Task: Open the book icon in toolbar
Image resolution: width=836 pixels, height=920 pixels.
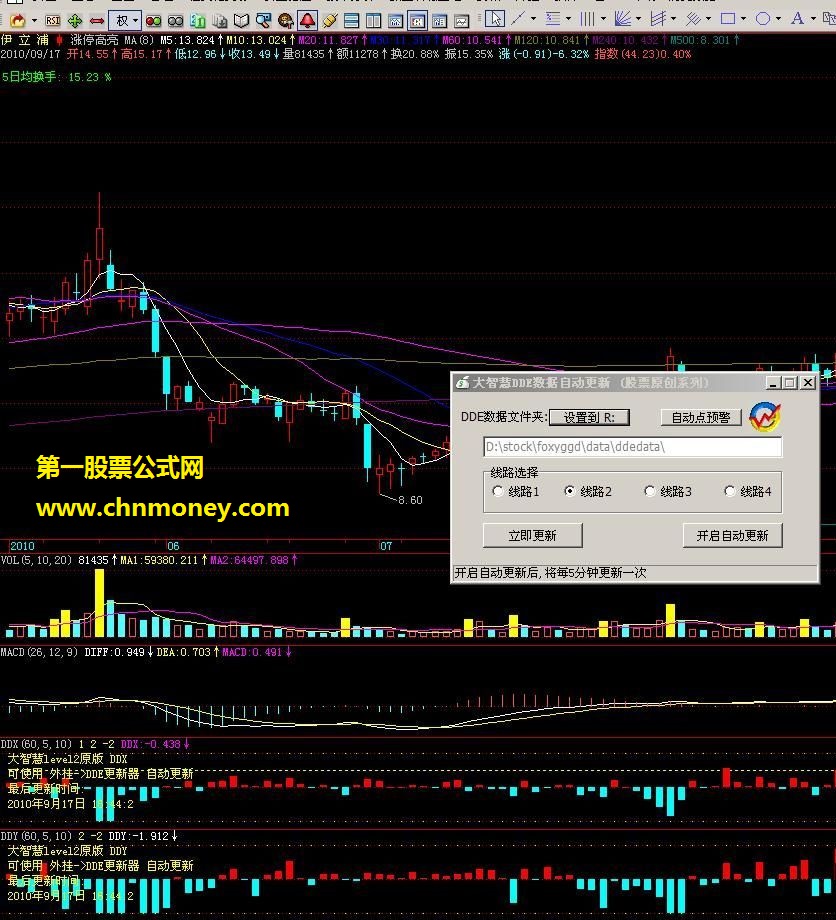Action: coord(241,21)
